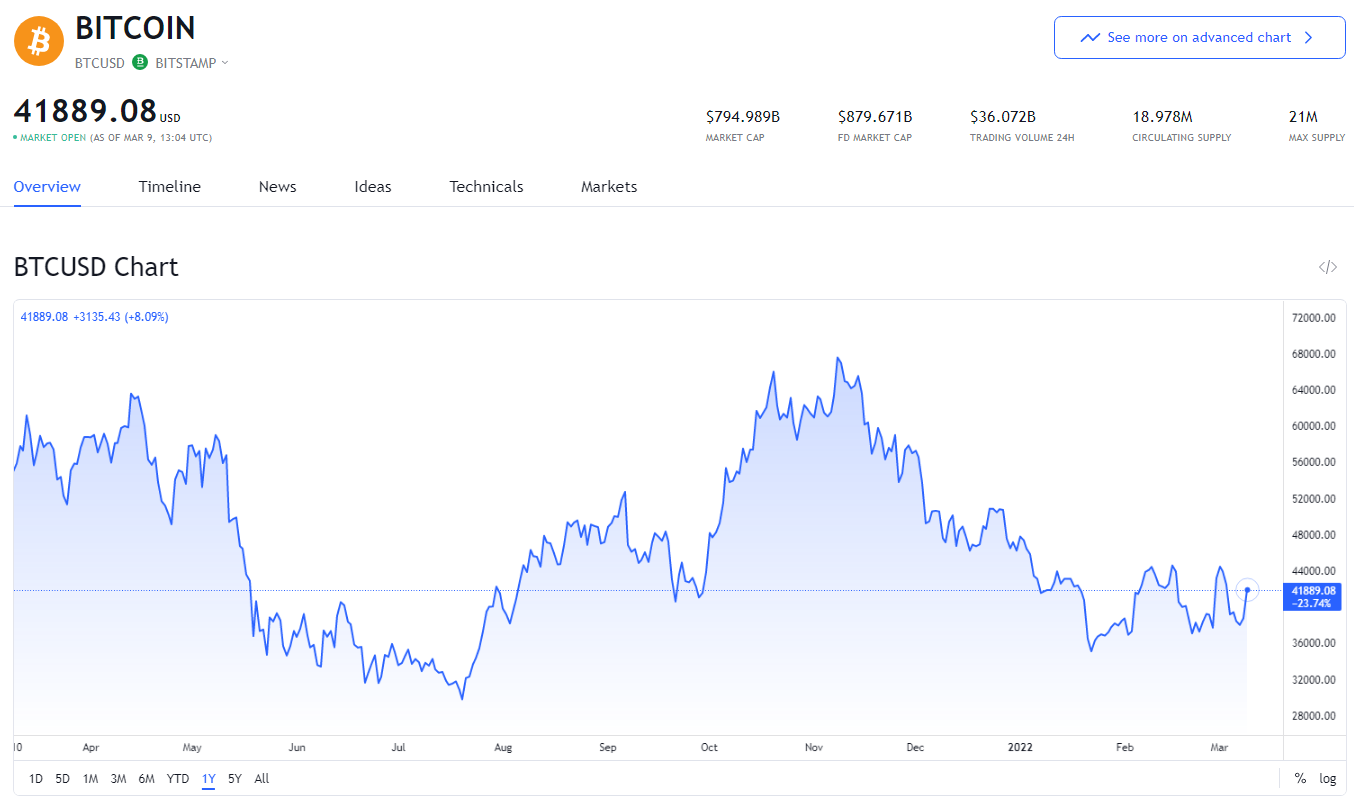Screen dimensions: 1354x803
Task: Click the chevron arrow on the advanced chart button
Action: [x=1309, y=38]
